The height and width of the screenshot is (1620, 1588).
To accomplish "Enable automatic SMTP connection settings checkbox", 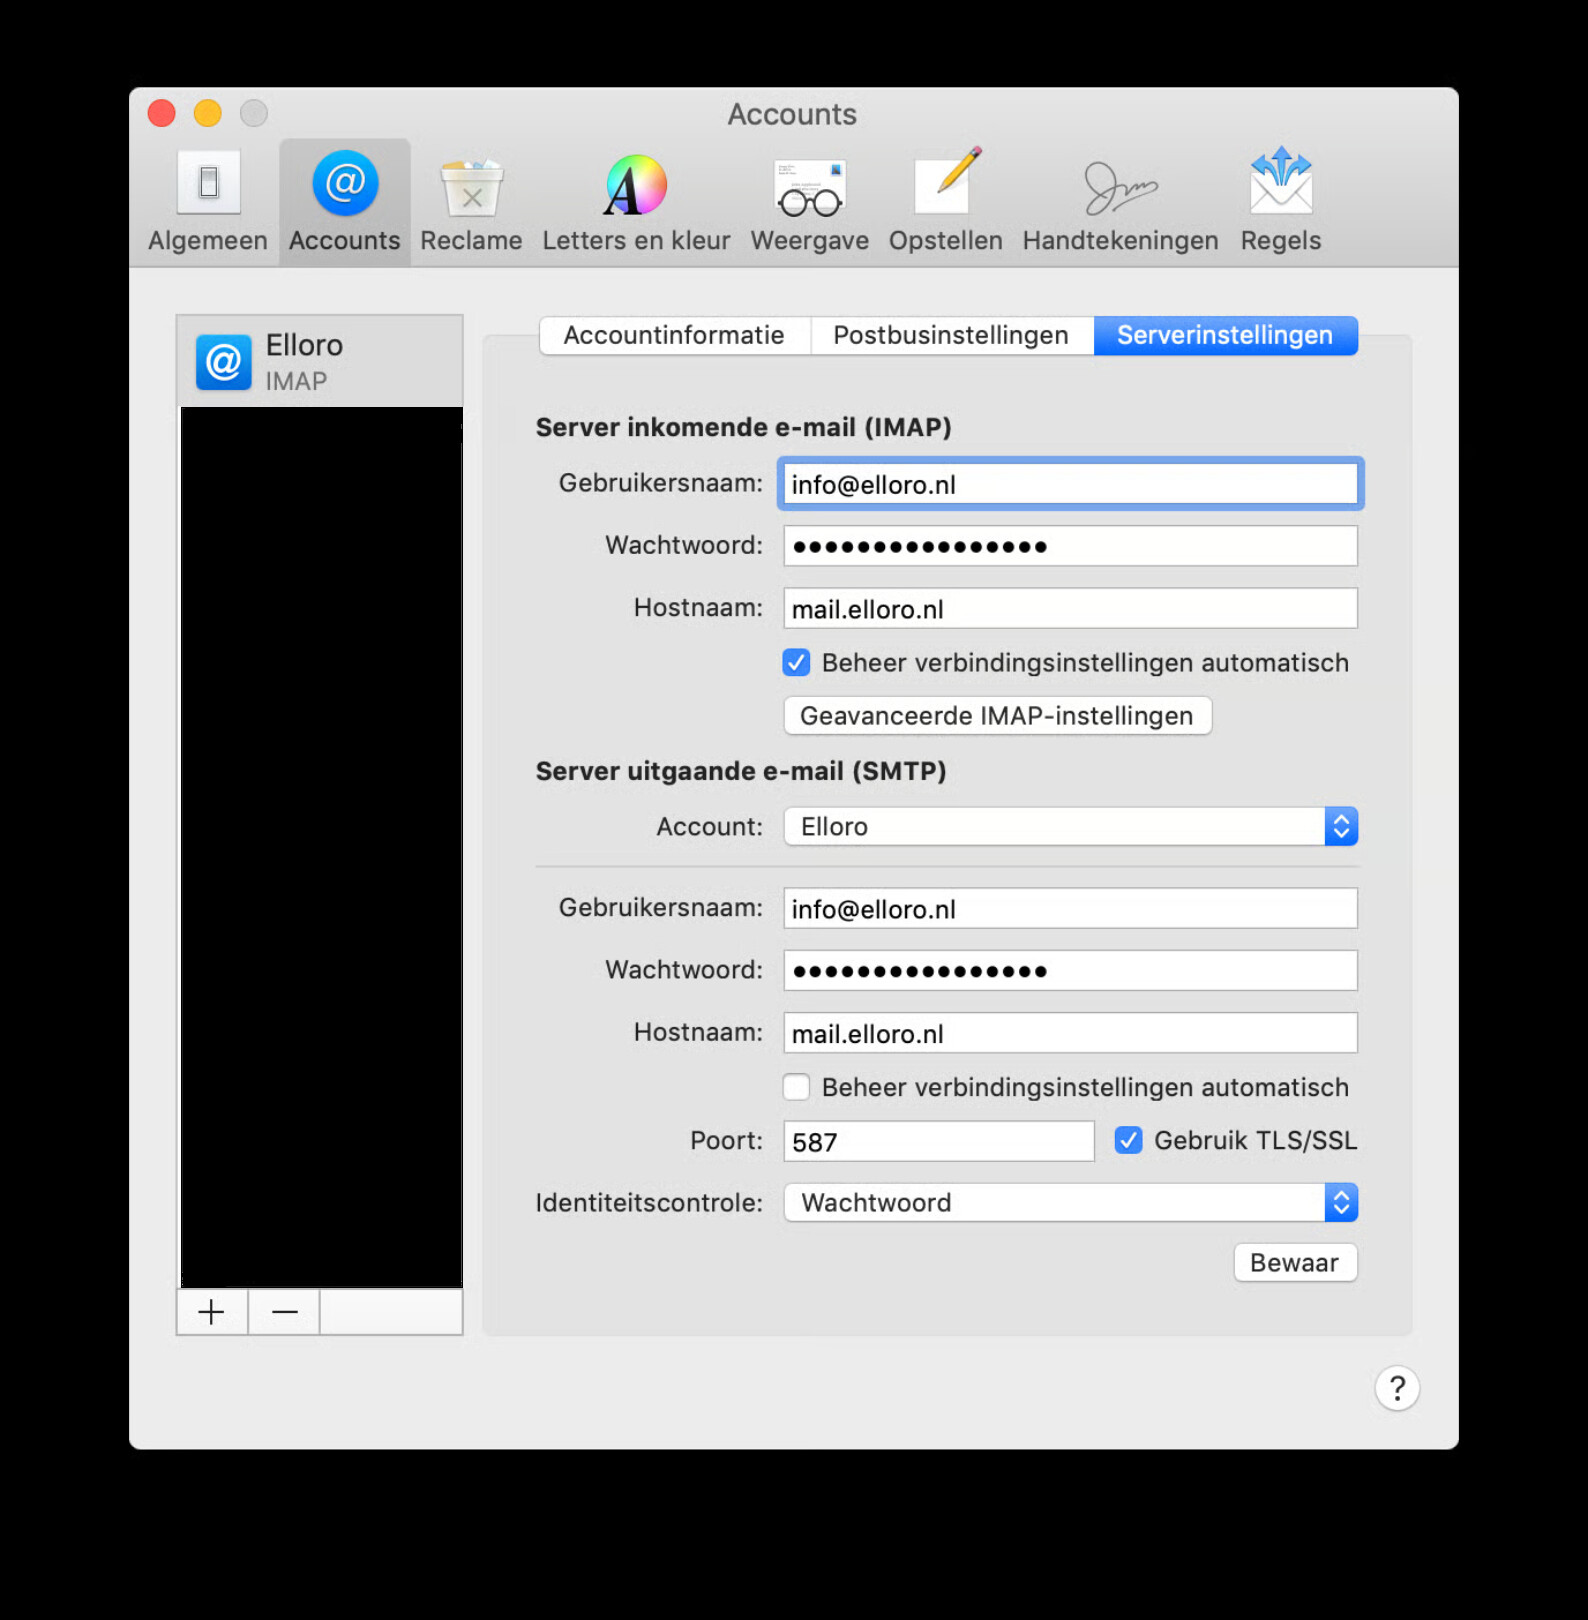I will click(796, 1087).
